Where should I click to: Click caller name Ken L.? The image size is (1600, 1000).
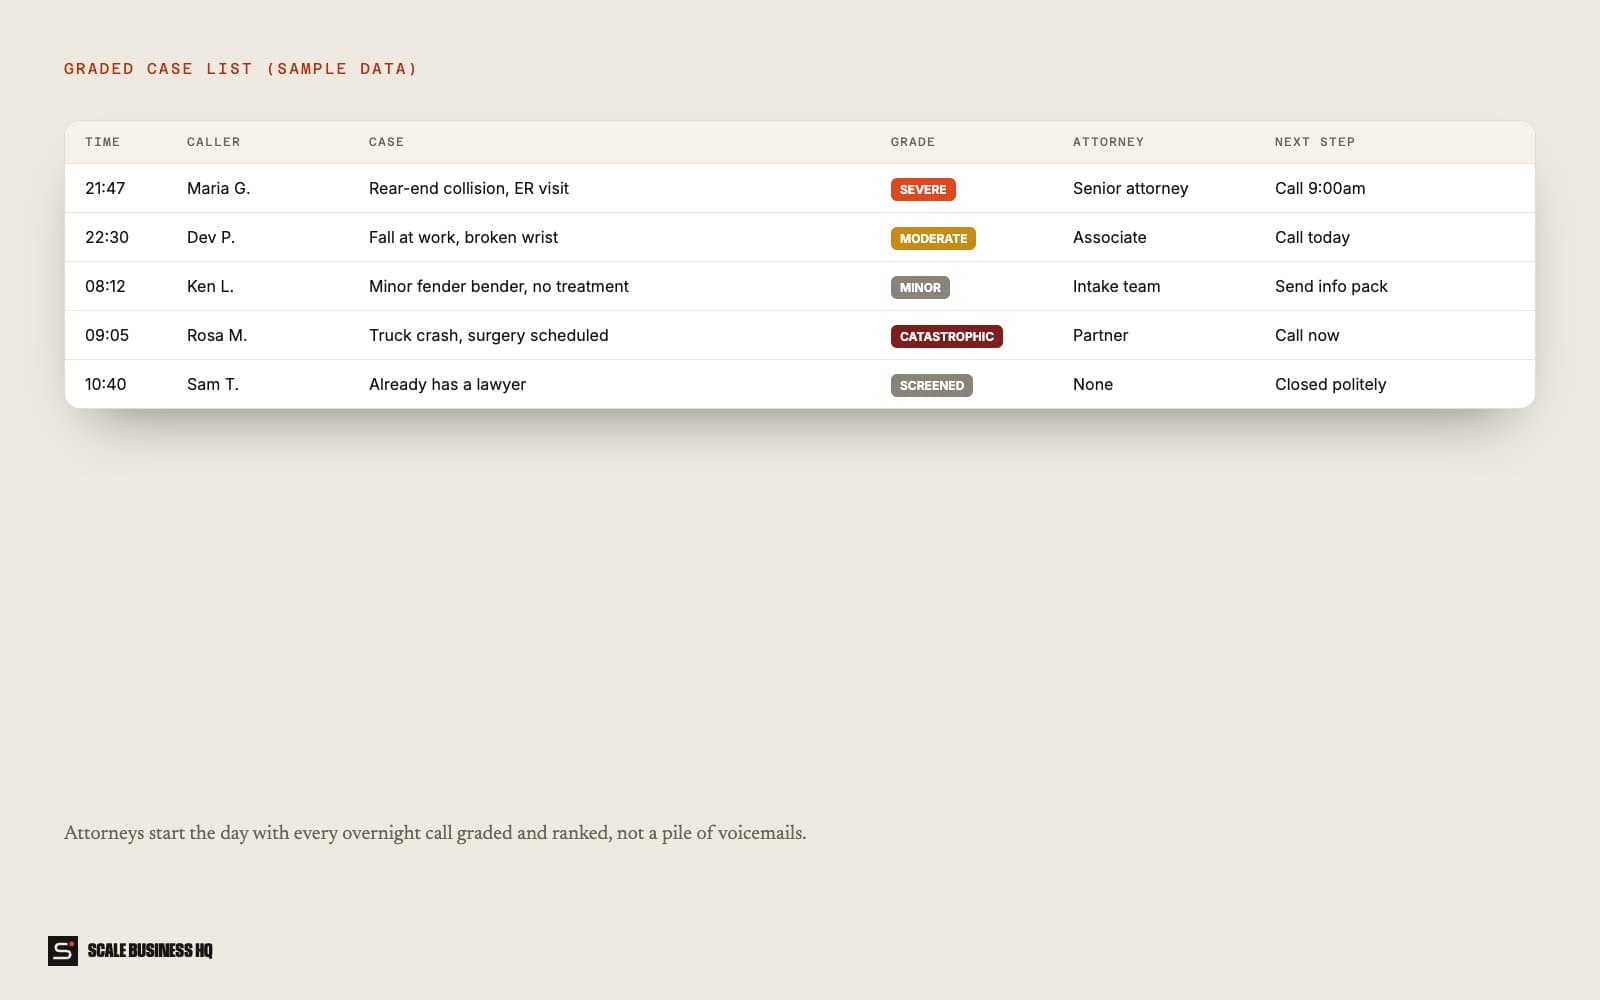[210, 286]
